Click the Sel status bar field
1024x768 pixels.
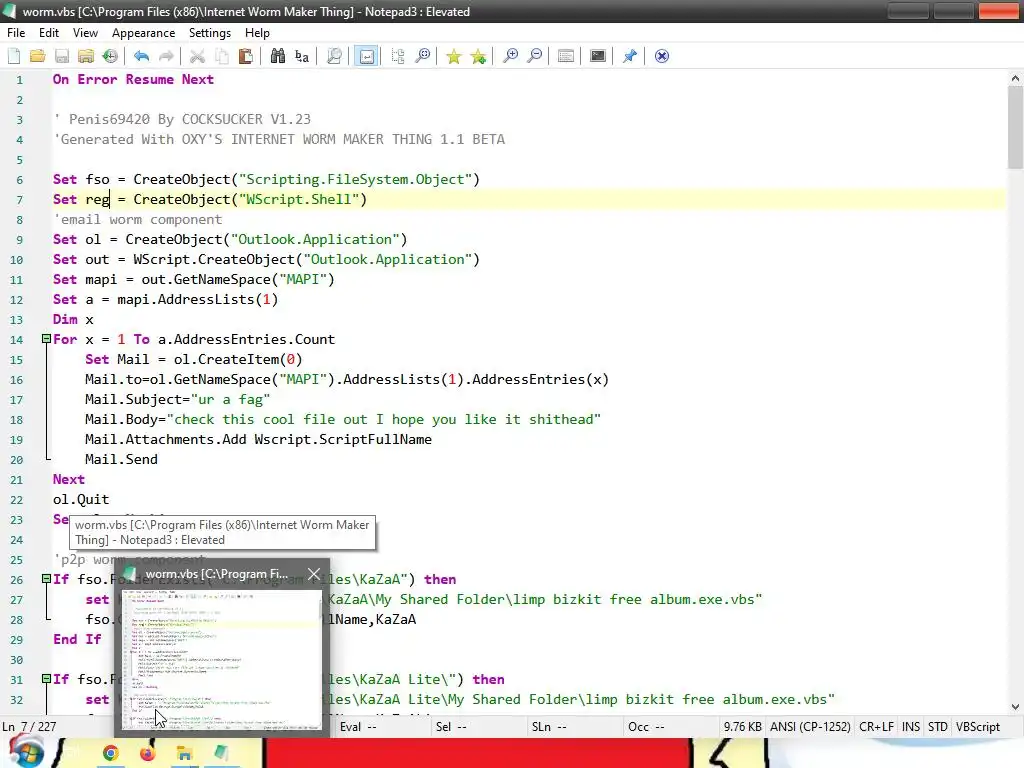coord(452,727)
